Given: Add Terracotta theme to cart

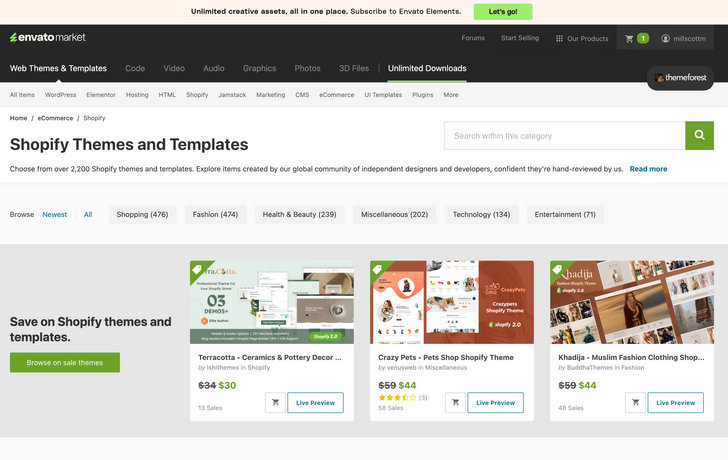Looking at the screenshot, I should click(276, 402).
